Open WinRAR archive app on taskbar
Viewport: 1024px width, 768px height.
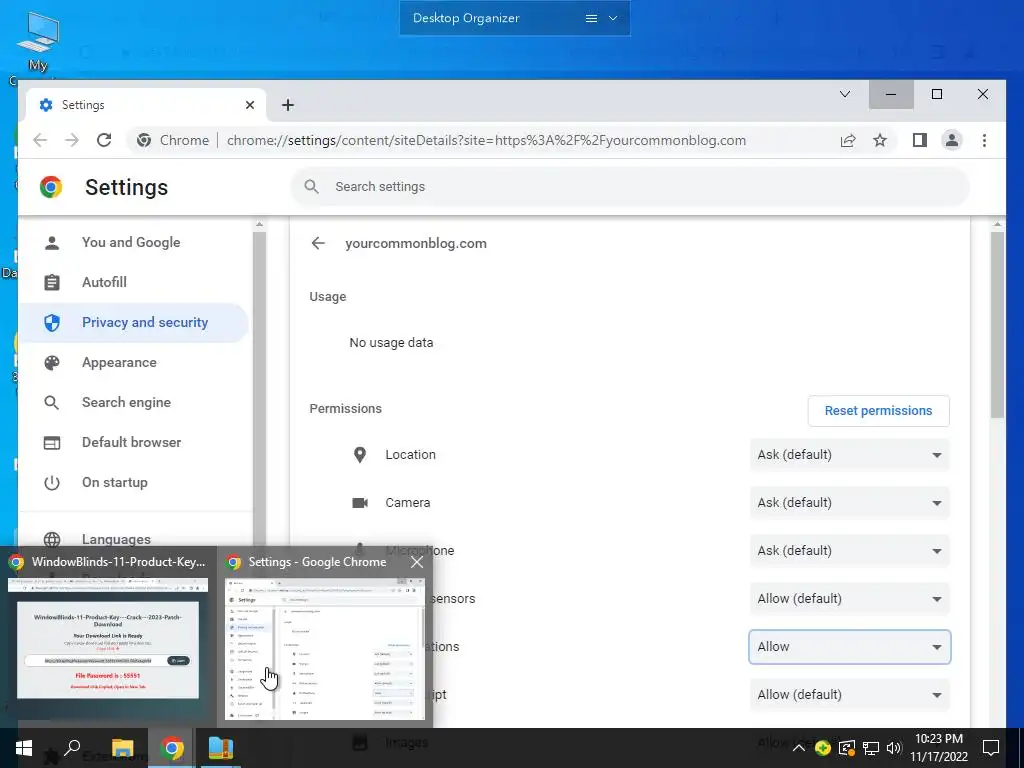click(221, 748)
